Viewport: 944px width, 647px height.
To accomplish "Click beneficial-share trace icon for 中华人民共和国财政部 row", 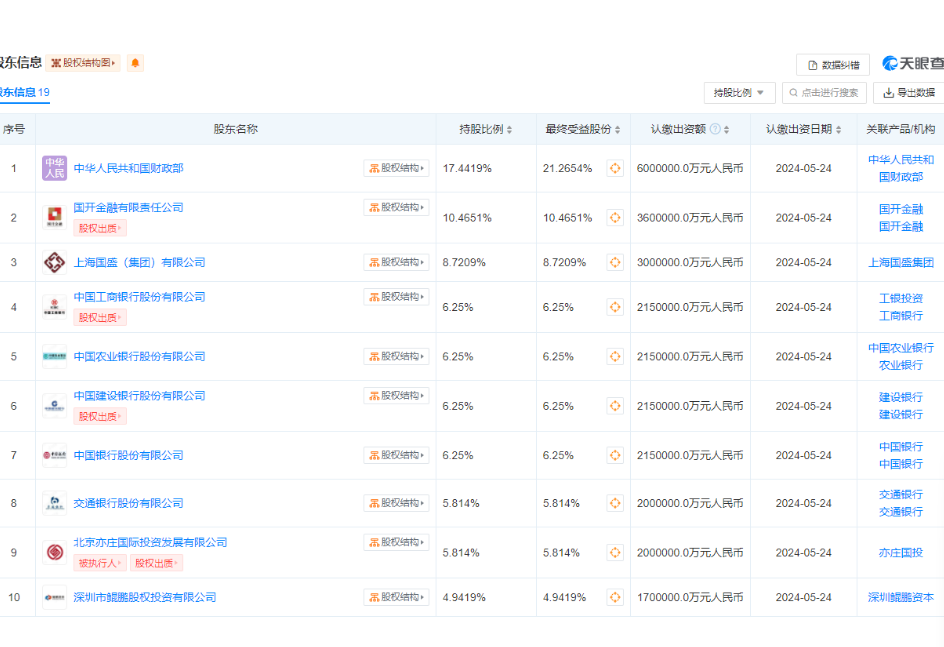I will pyautogui.click(x=615, y=169).
